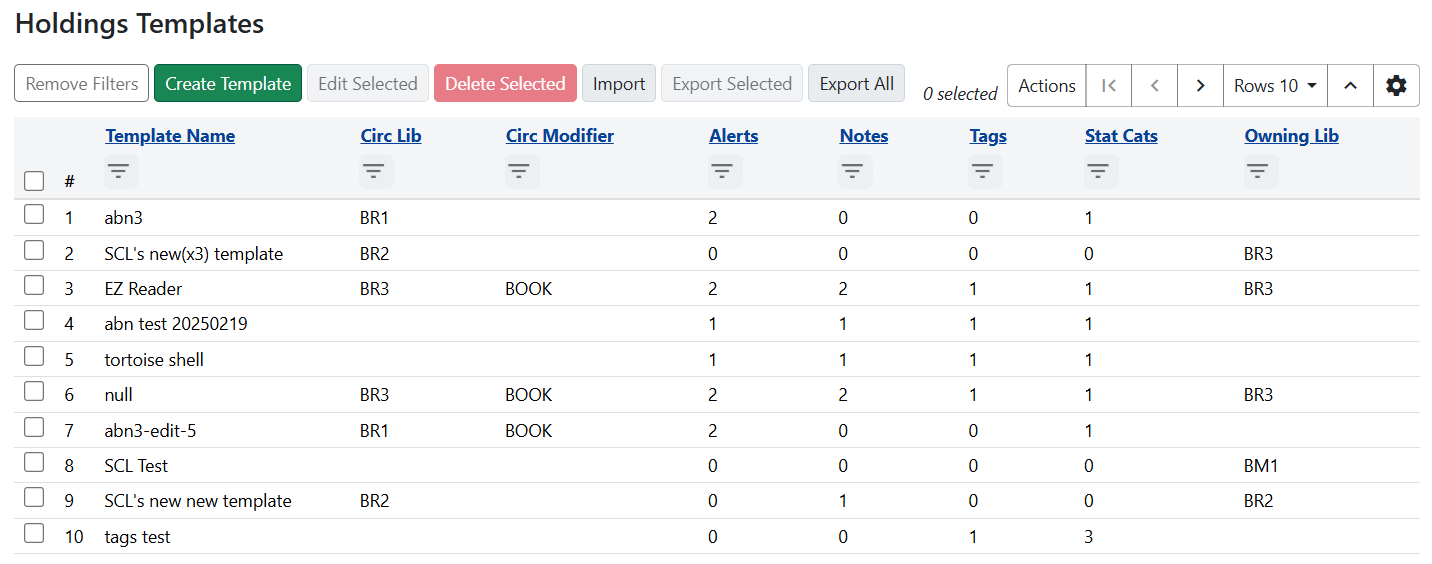Select the tortoise shell row checkbox

point(34,357)
